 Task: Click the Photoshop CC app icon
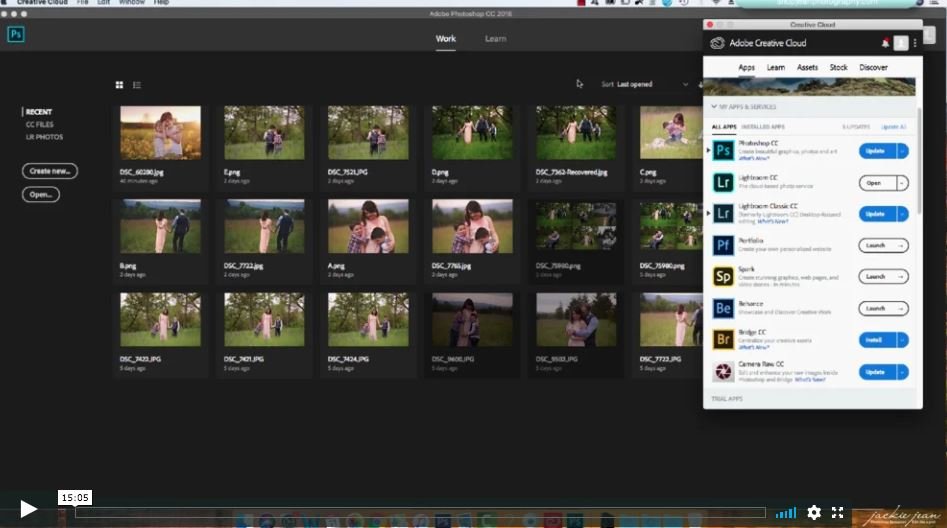(723, 150)
